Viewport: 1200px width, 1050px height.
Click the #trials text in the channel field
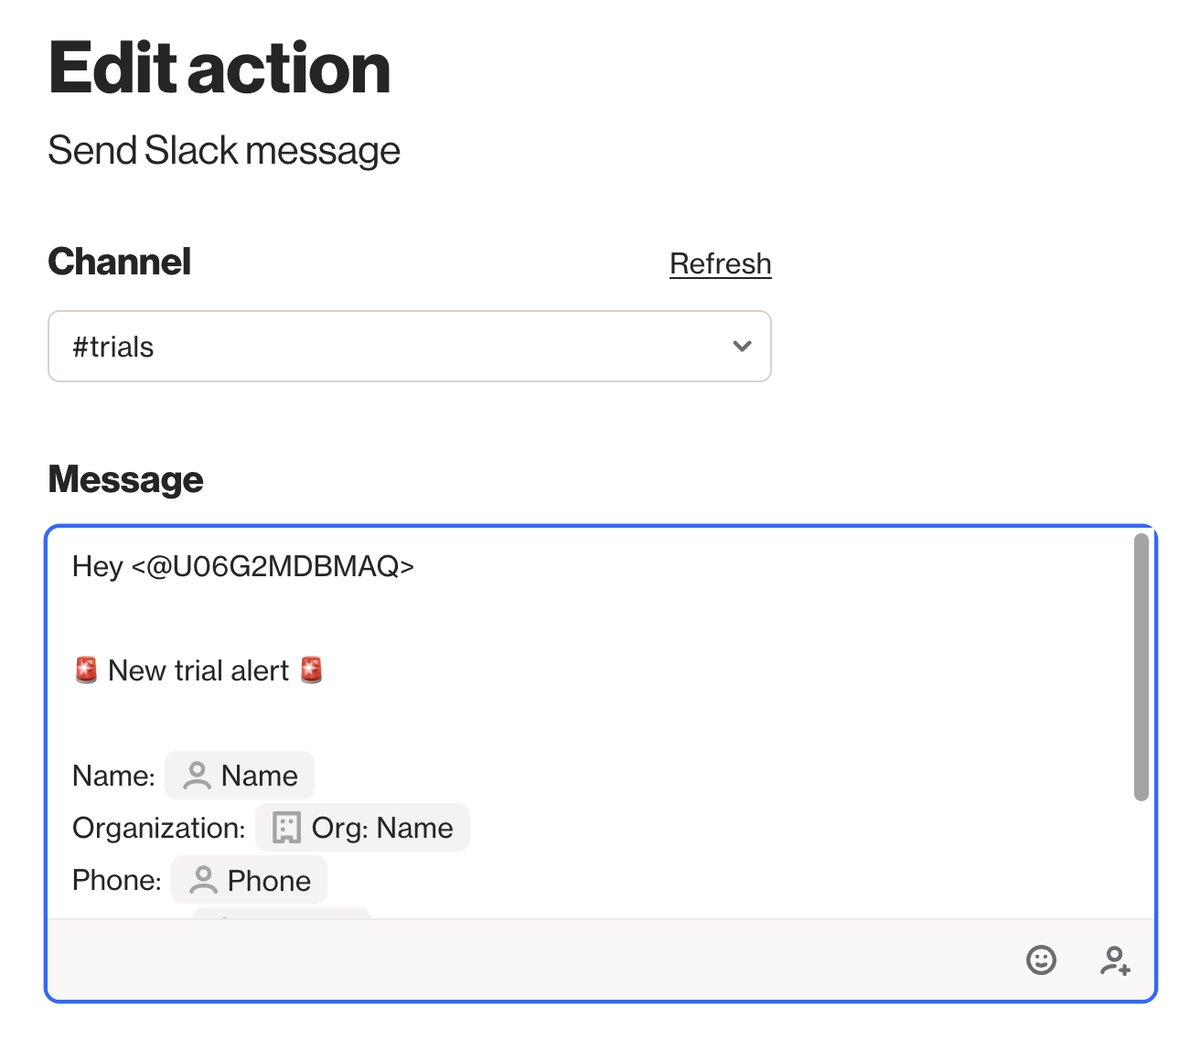(x=113, y=346)
